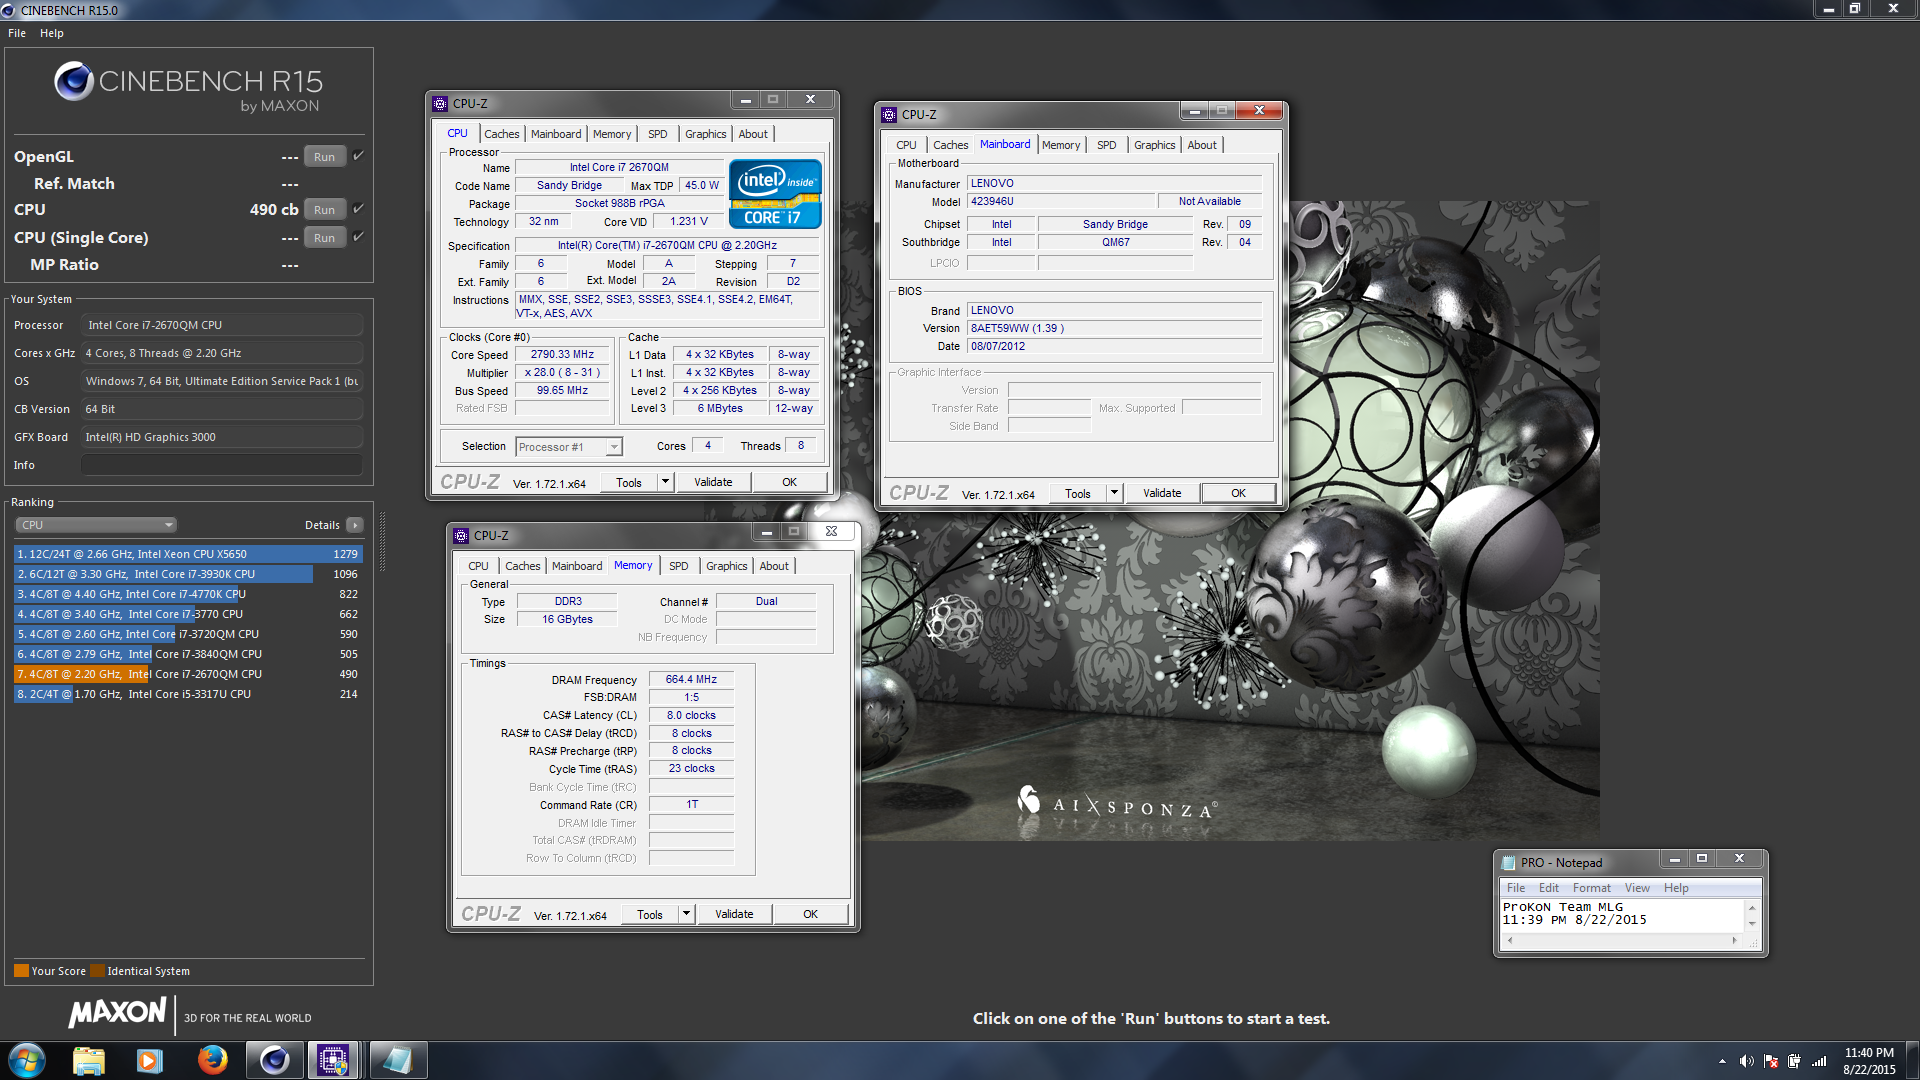This screenshot has width=1920, height=1080.
Task: Open Windows Explorer from taskbar
Action: click(89, 1060)
